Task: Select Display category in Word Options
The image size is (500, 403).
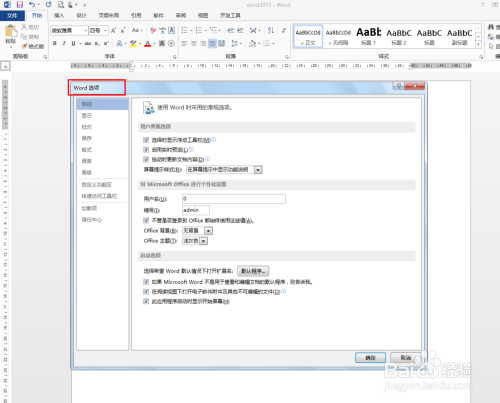Action: [x=102, y=116]
